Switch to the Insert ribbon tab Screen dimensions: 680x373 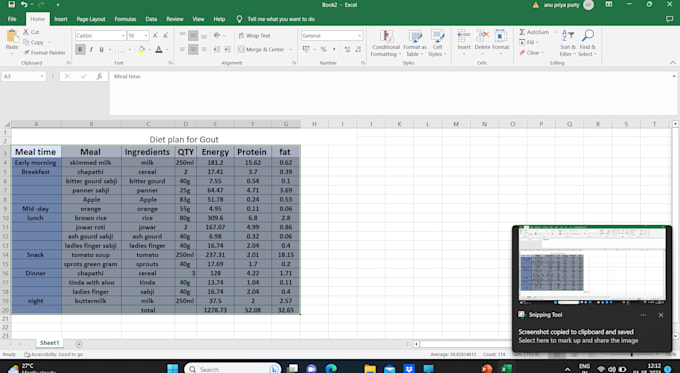pos(61,19)
